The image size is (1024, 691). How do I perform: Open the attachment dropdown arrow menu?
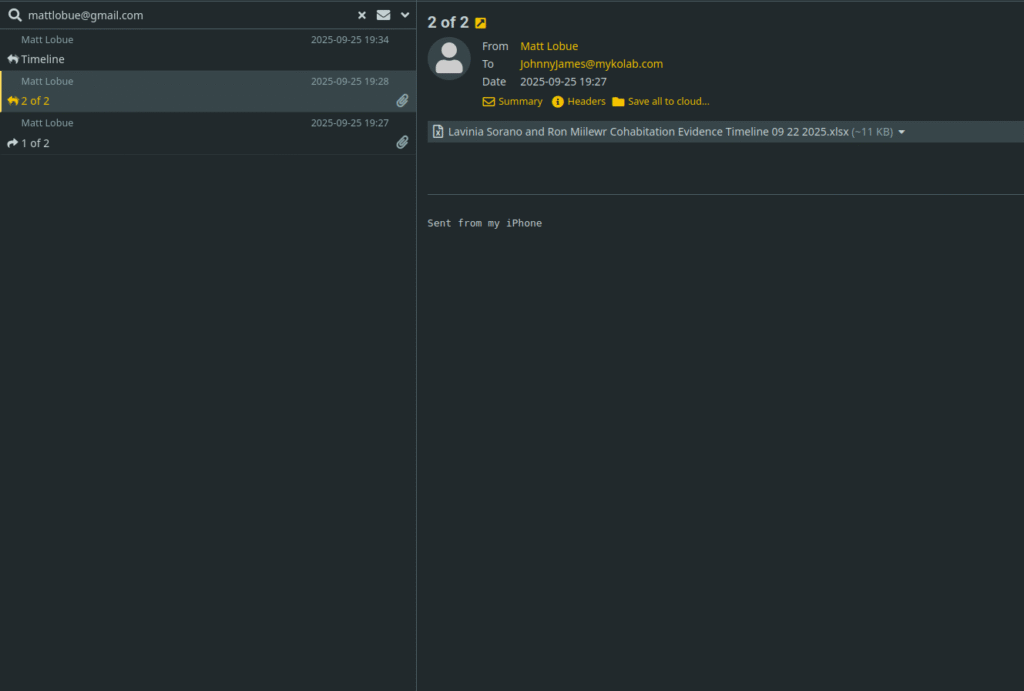tap(902, 132)
